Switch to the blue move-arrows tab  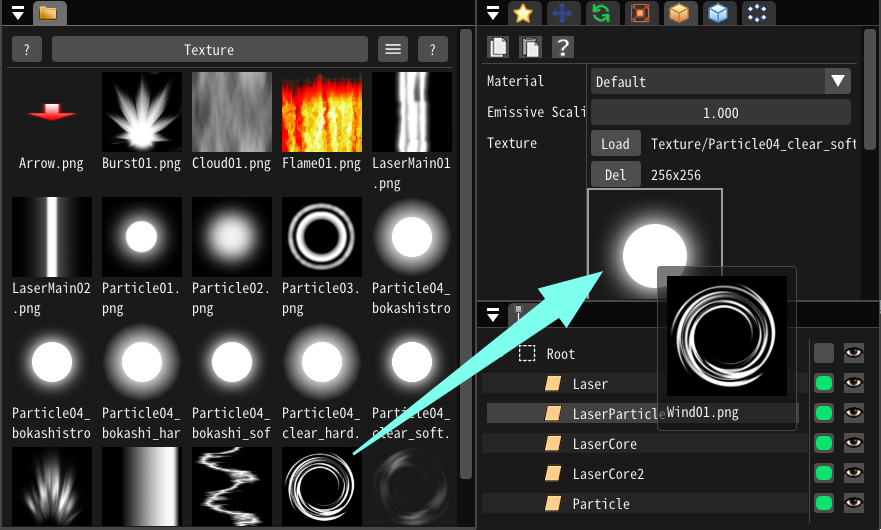(x=561, y=13)
